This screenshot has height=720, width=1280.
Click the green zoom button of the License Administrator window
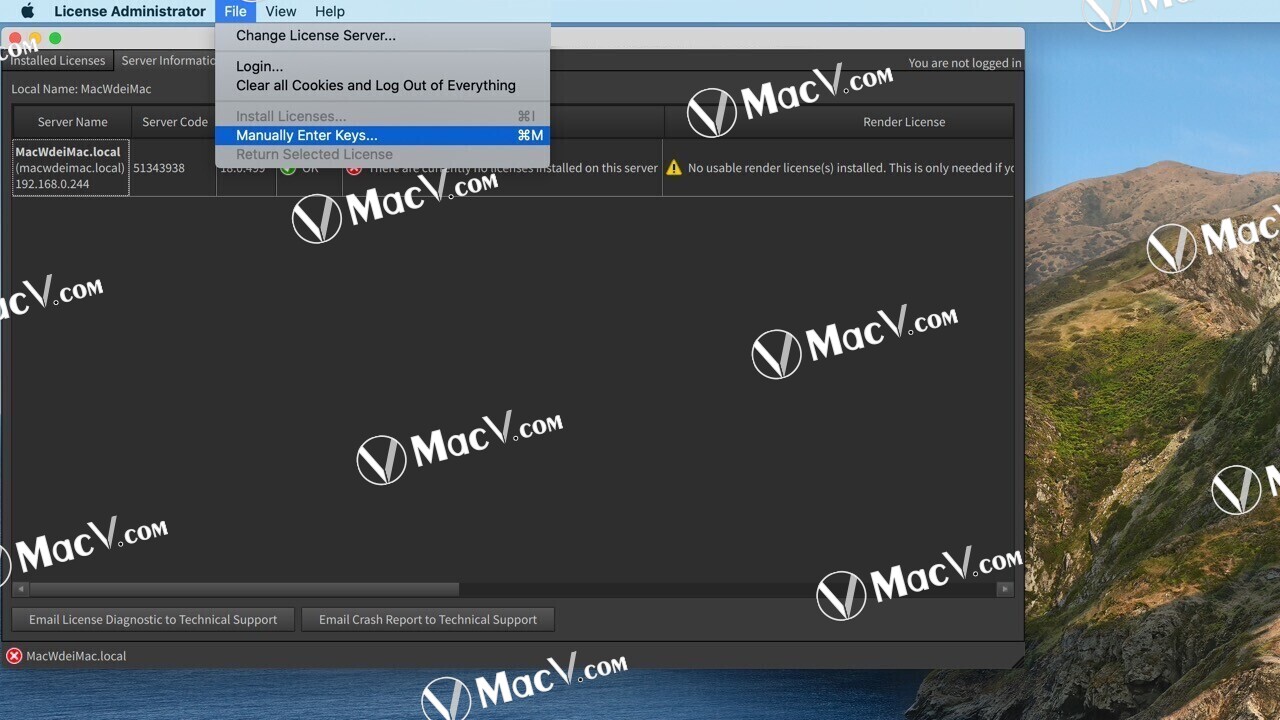point(55,38)
